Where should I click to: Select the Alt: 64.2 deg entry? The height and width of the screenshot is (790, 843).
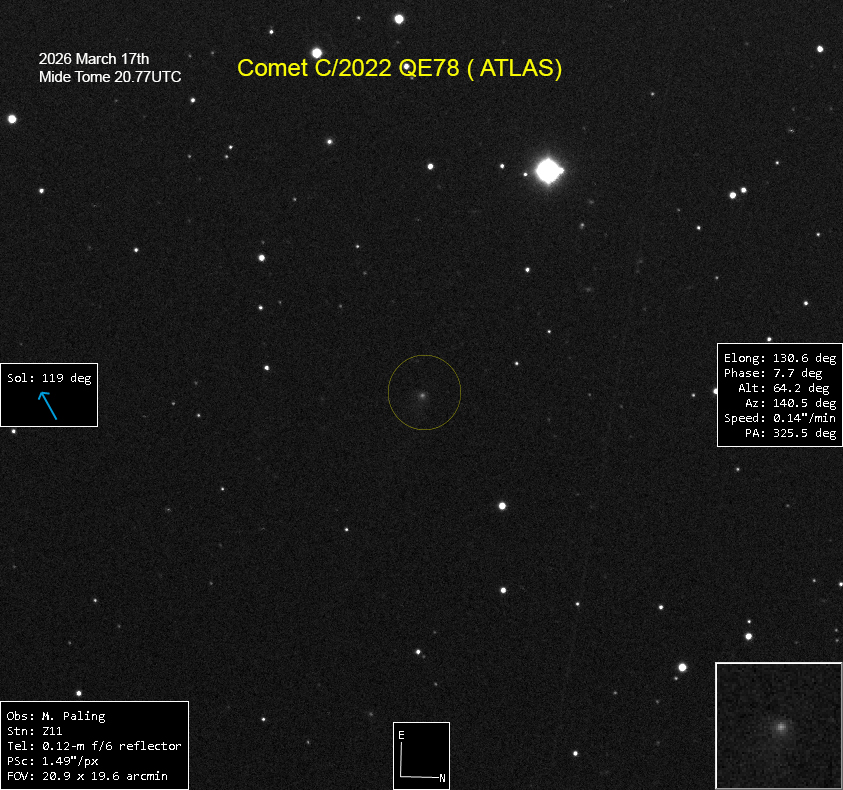786,388
